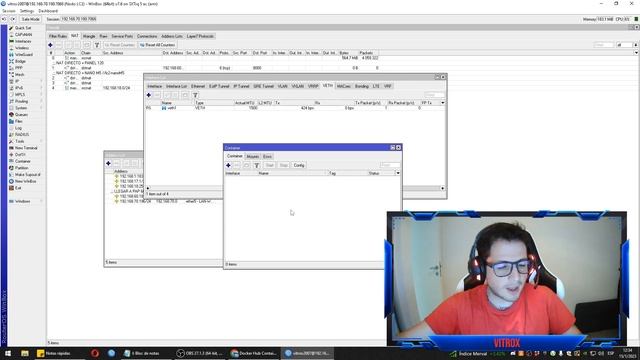
Task: Add new container with plus icon
Action: pos(228,165)
